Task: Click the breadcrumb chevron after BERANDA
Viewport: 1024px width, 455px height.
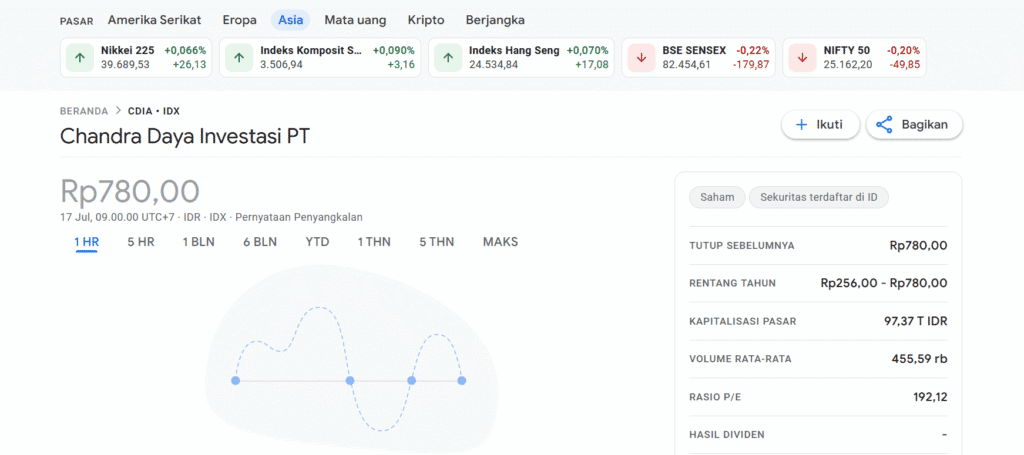Action: 118,111
